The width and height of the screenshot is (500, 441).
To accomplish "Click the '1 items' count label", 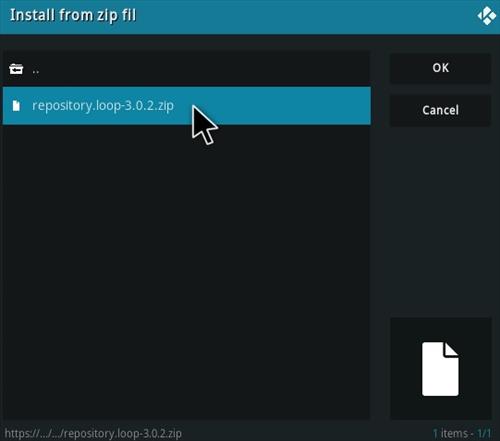I will (451, 433).
